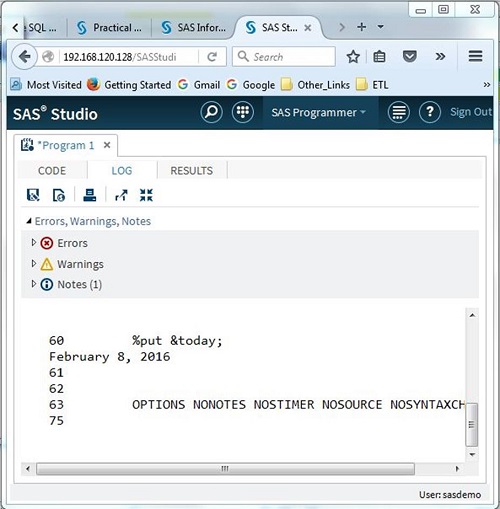Click the Sign Out link
This screenshot has width=500, height=509.
point(471,112)
